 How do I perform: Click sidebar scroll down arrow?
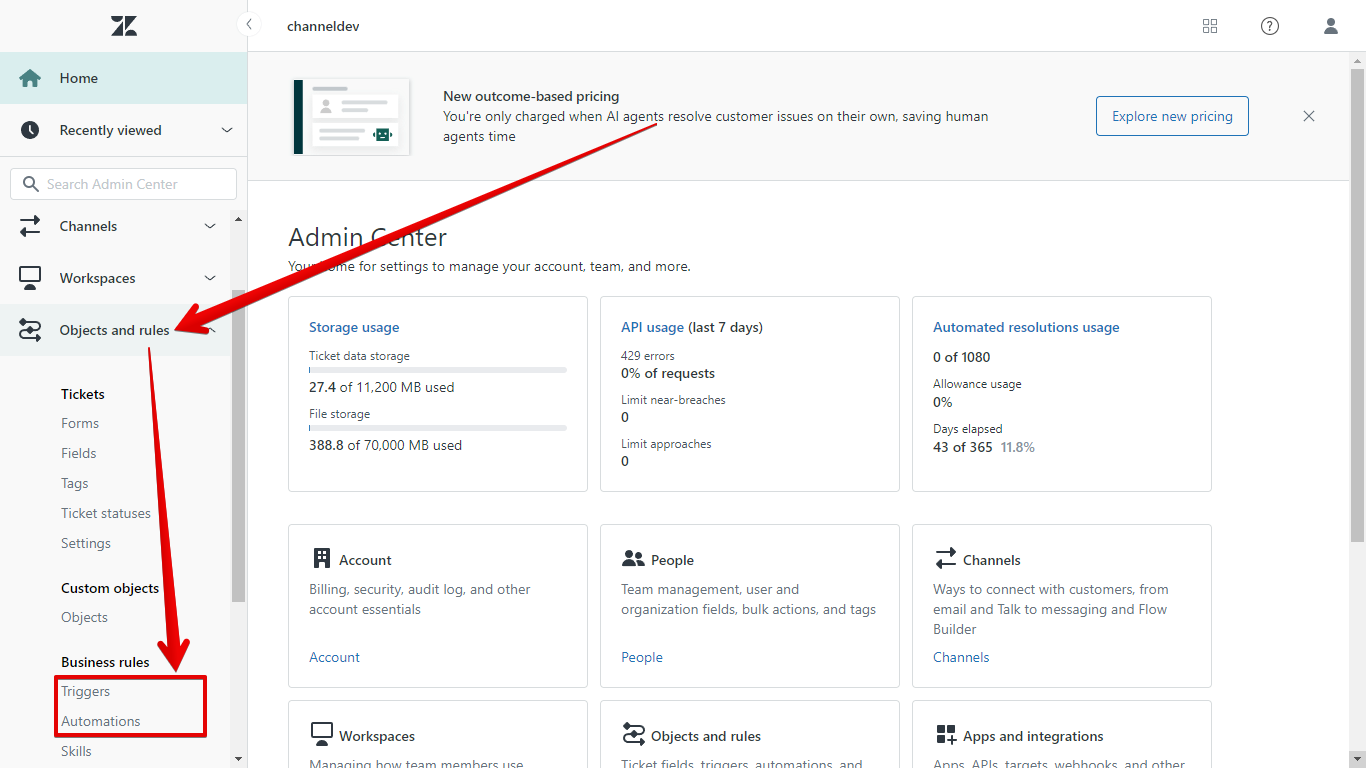238,759
